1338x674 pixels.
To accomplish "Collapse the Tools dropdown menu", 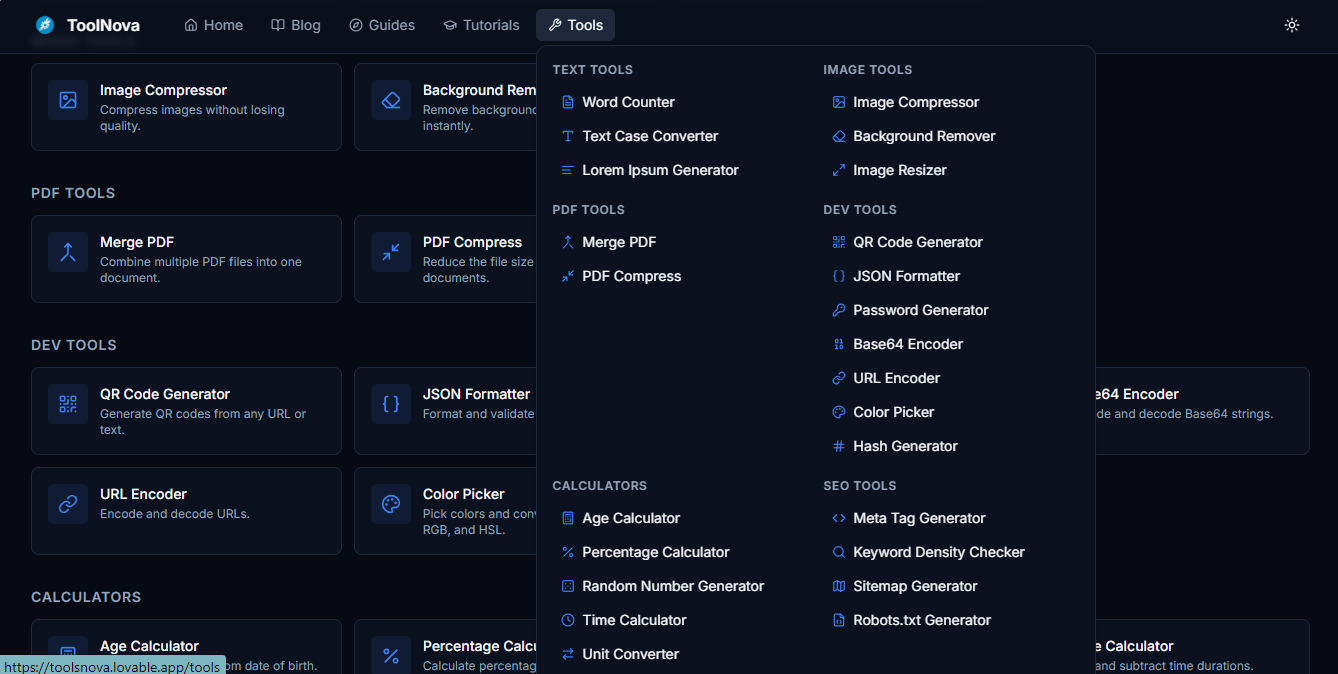I will tap(575, 25).
